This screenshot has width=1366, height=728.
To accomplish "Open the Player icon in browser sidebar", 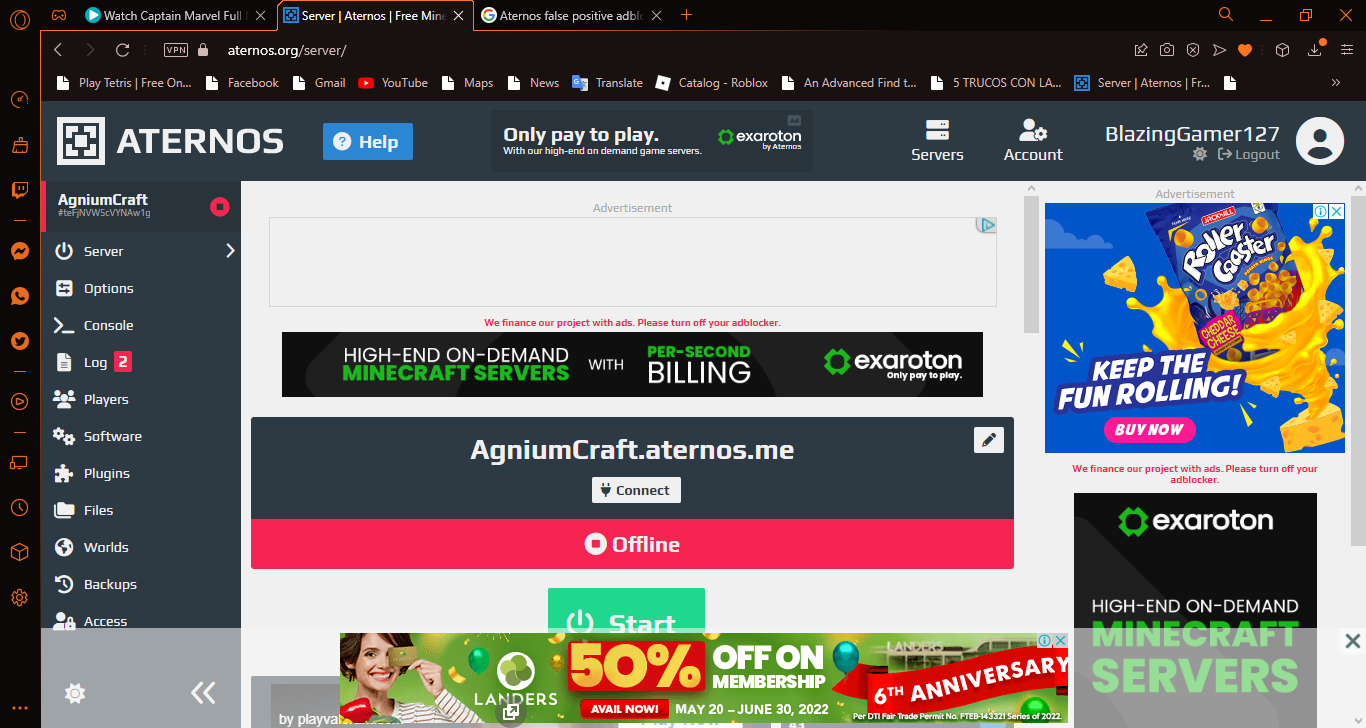I will click(19, 402).
